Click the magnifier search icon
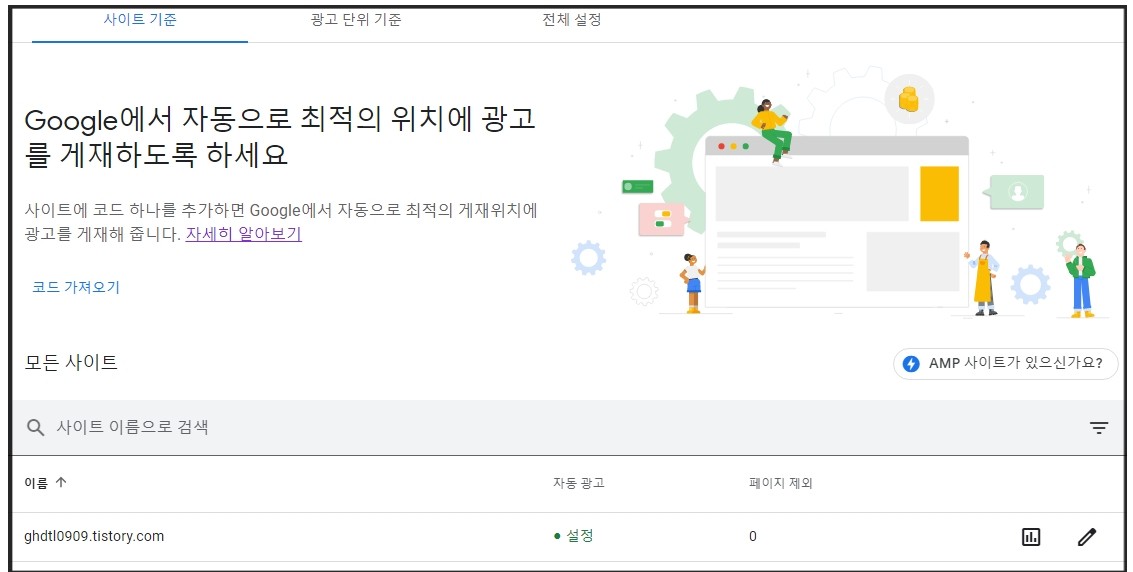This screenshot has width=1133, height=572. 35,428
